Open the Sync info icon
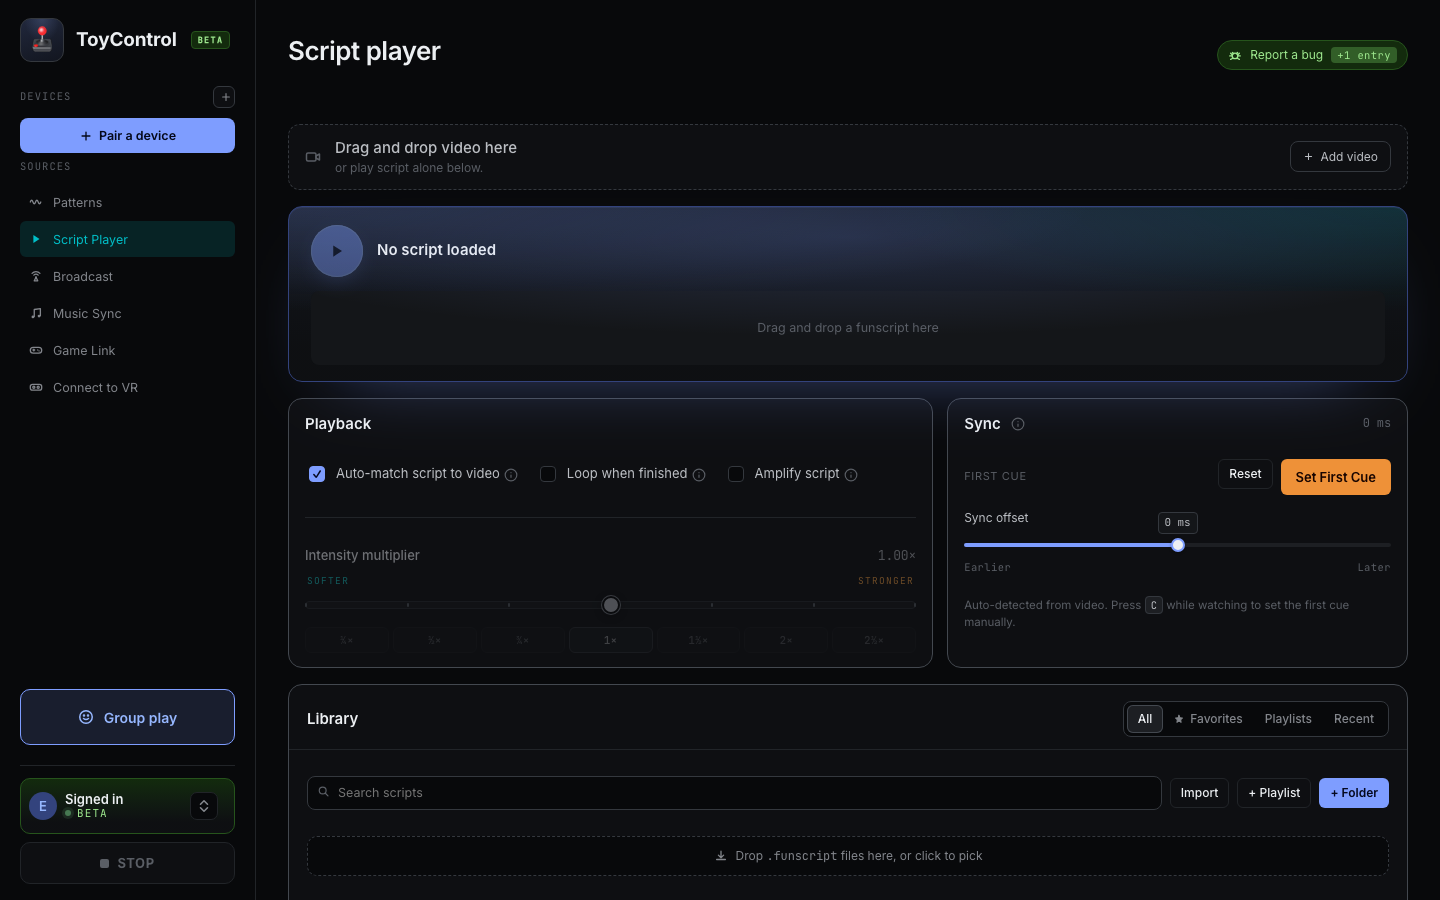This screenshot has height=900, width=1440. click(1018, 424)
